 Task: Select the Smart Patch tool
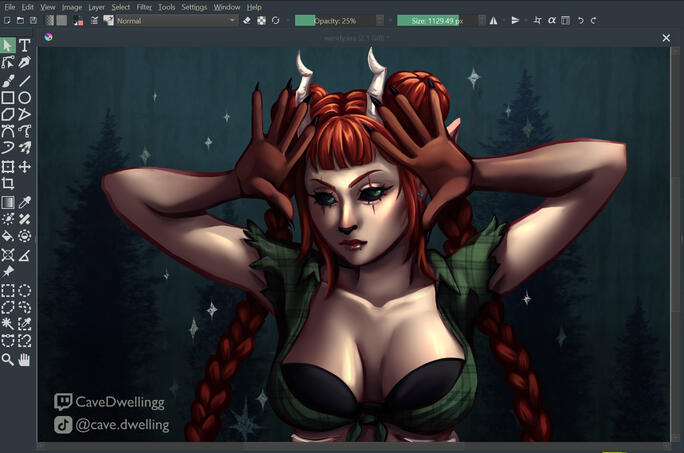[24, 219]
